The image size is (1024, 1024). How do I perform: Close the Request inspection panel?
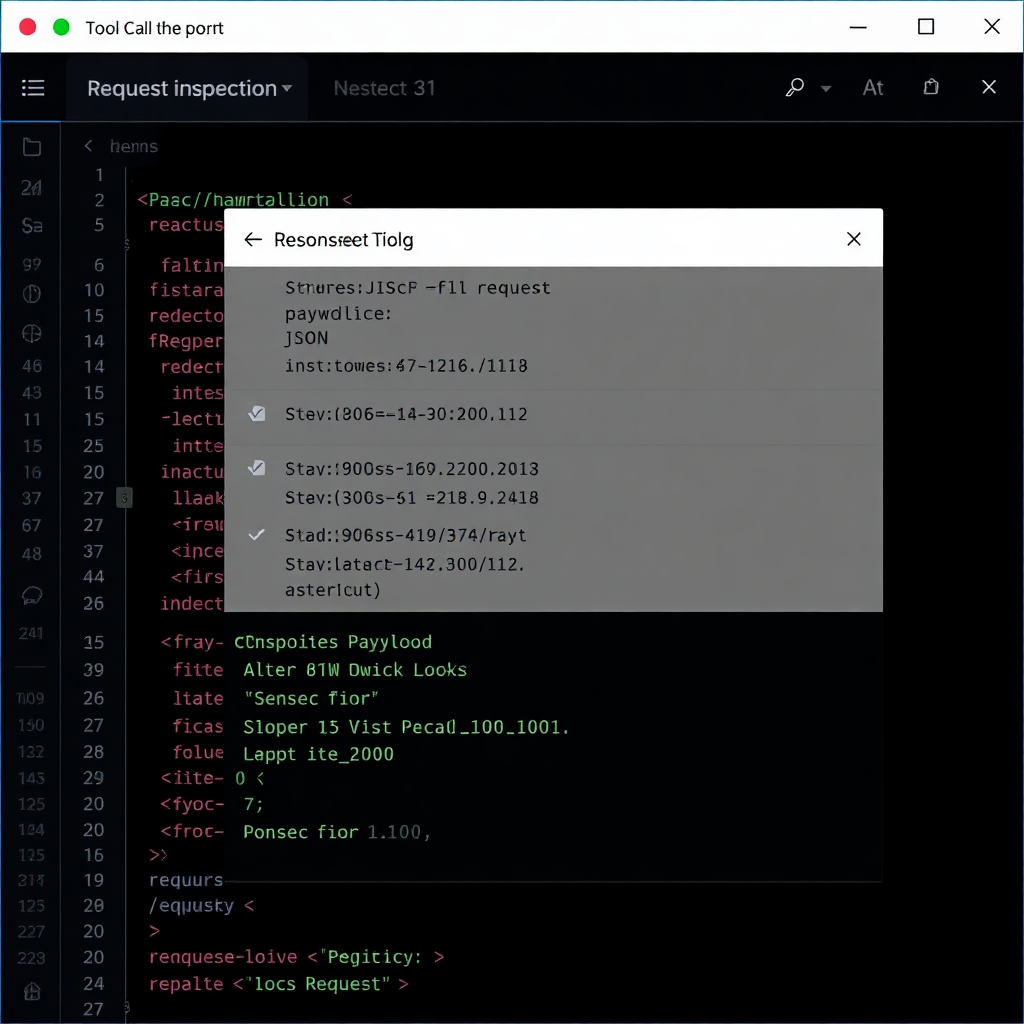point(989,87)
